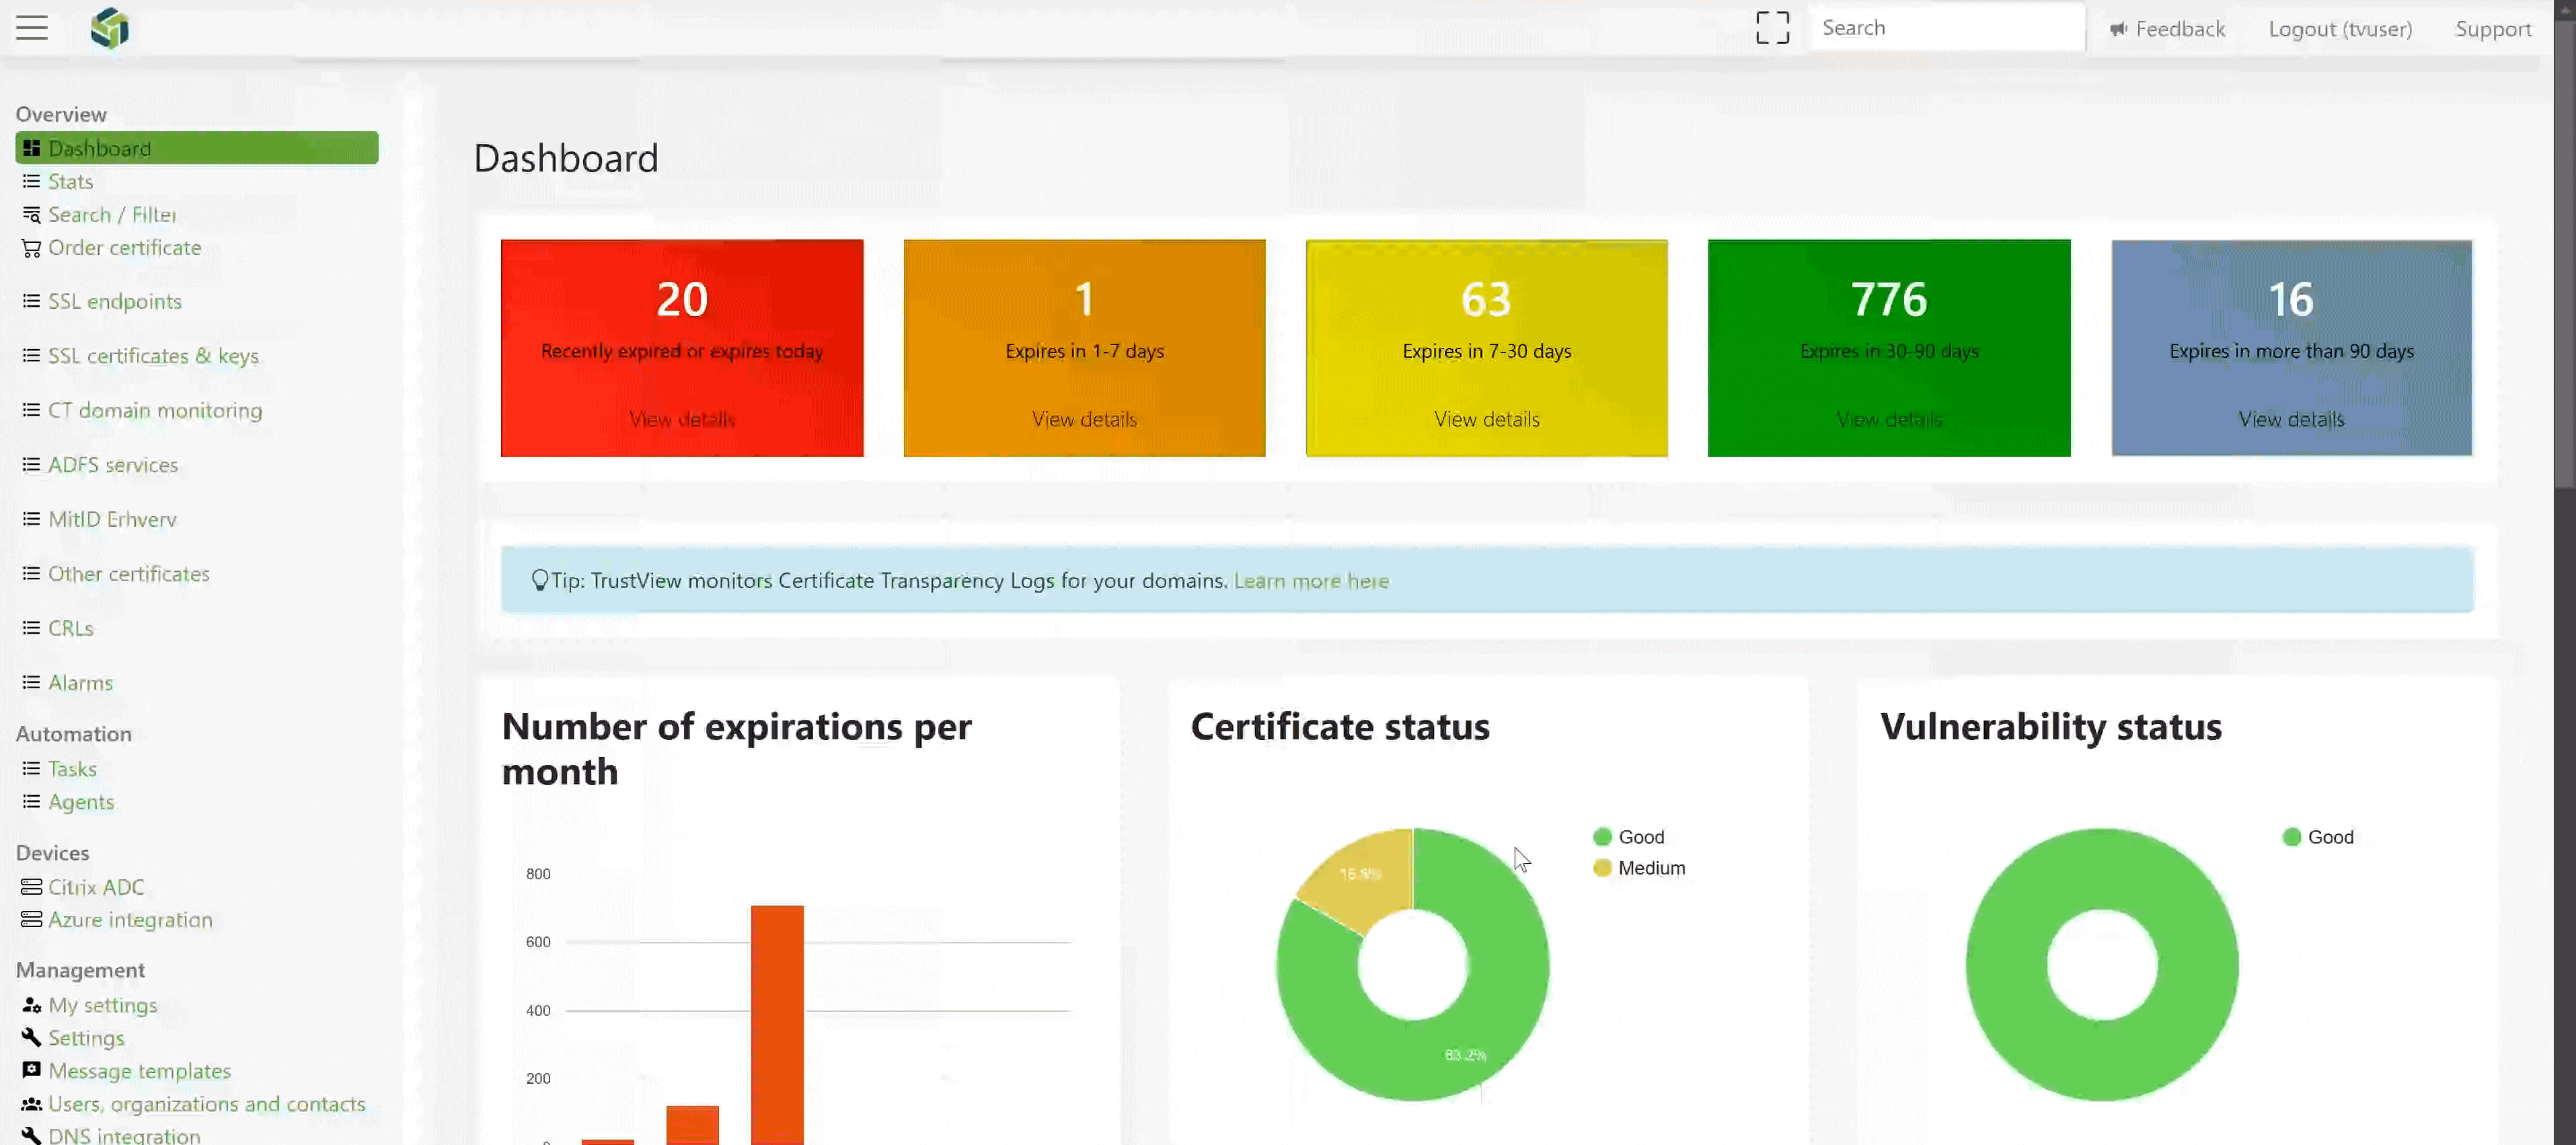Screen dimensions: 2576x1145
Task: View details for expired certificates
Action: (x=682, y=419)
